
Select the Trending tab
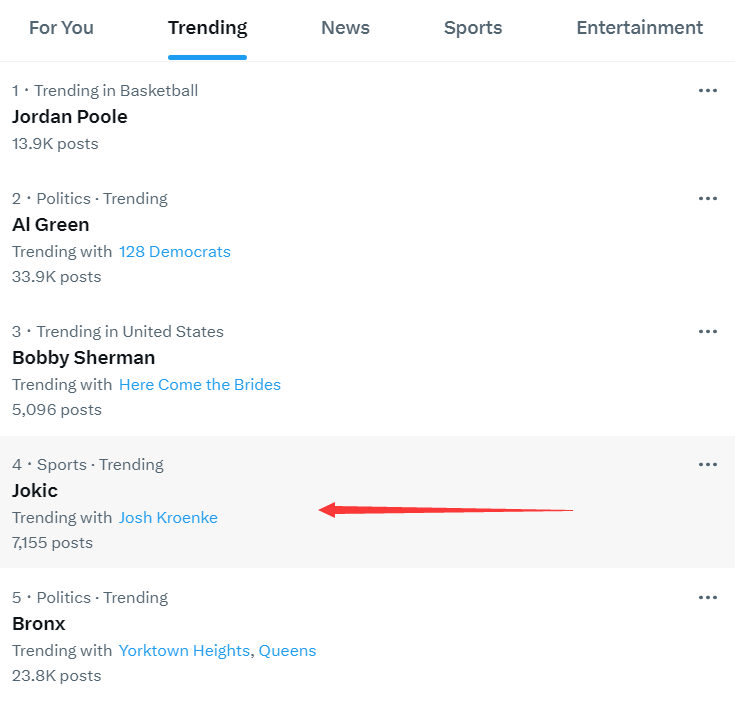207,28
